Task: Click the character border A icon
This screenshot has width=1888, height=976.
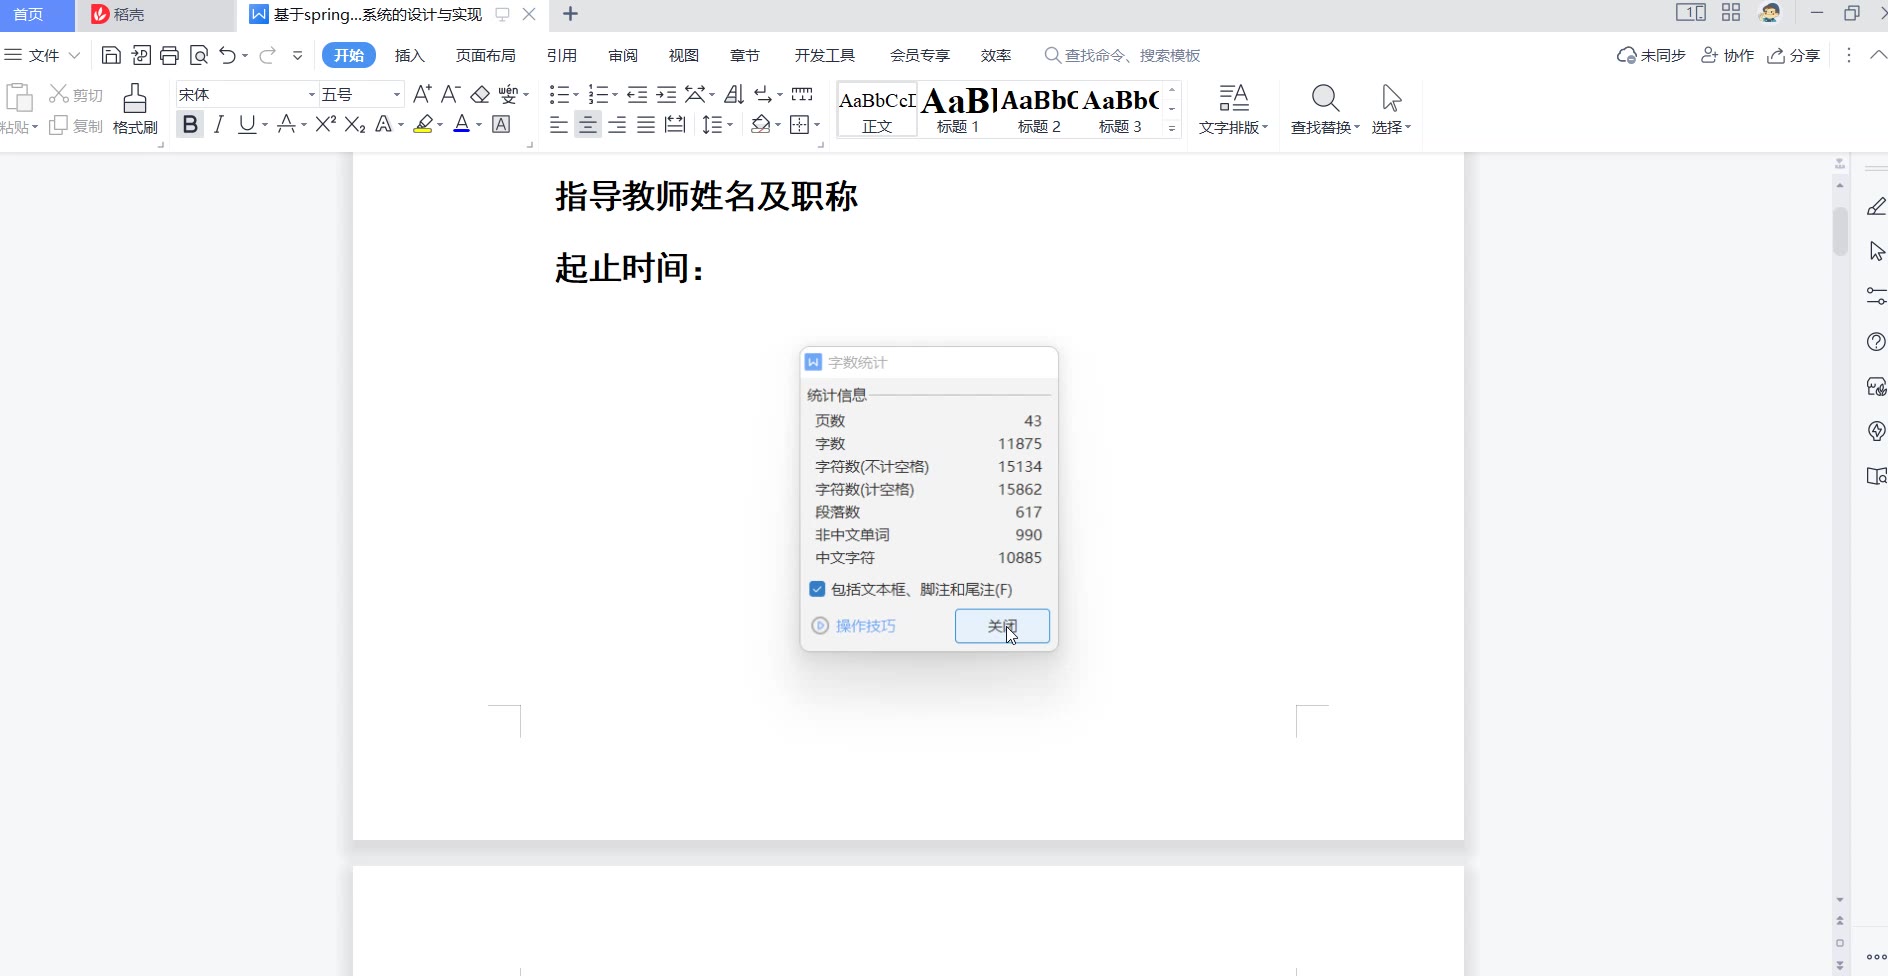Action: tap(502, 124)
